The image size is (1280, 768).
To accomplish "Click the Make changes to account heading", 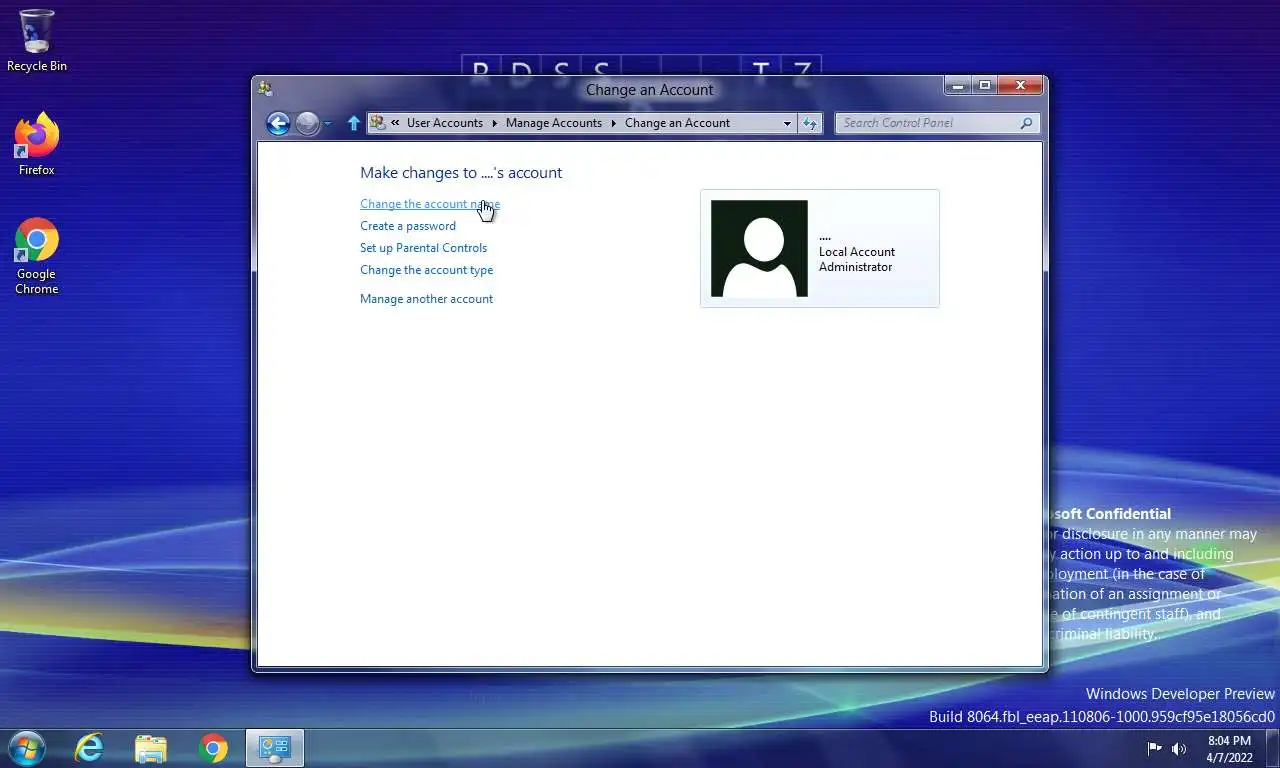I will pos(461,173).
